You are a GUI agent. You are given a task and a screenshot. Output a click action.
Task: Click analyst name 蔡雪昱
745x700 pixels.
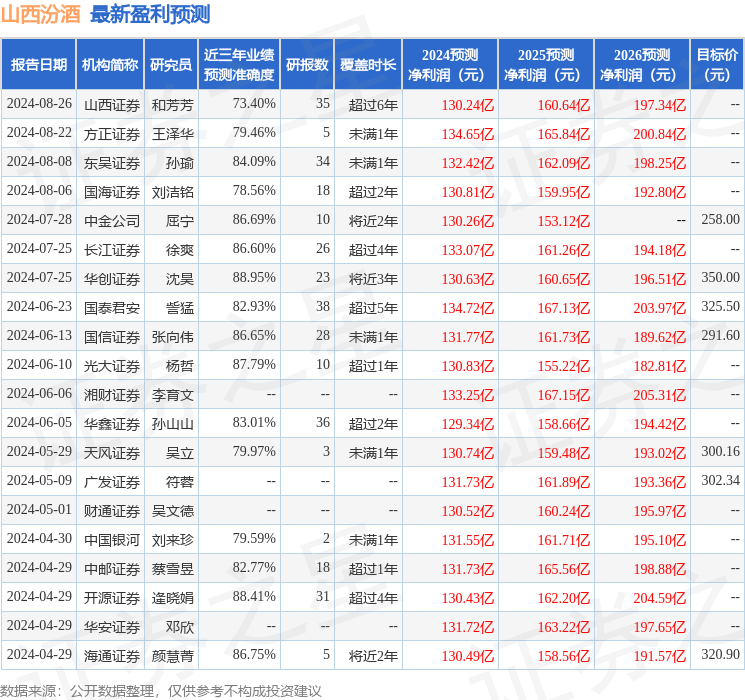click(x=173, y=569)
